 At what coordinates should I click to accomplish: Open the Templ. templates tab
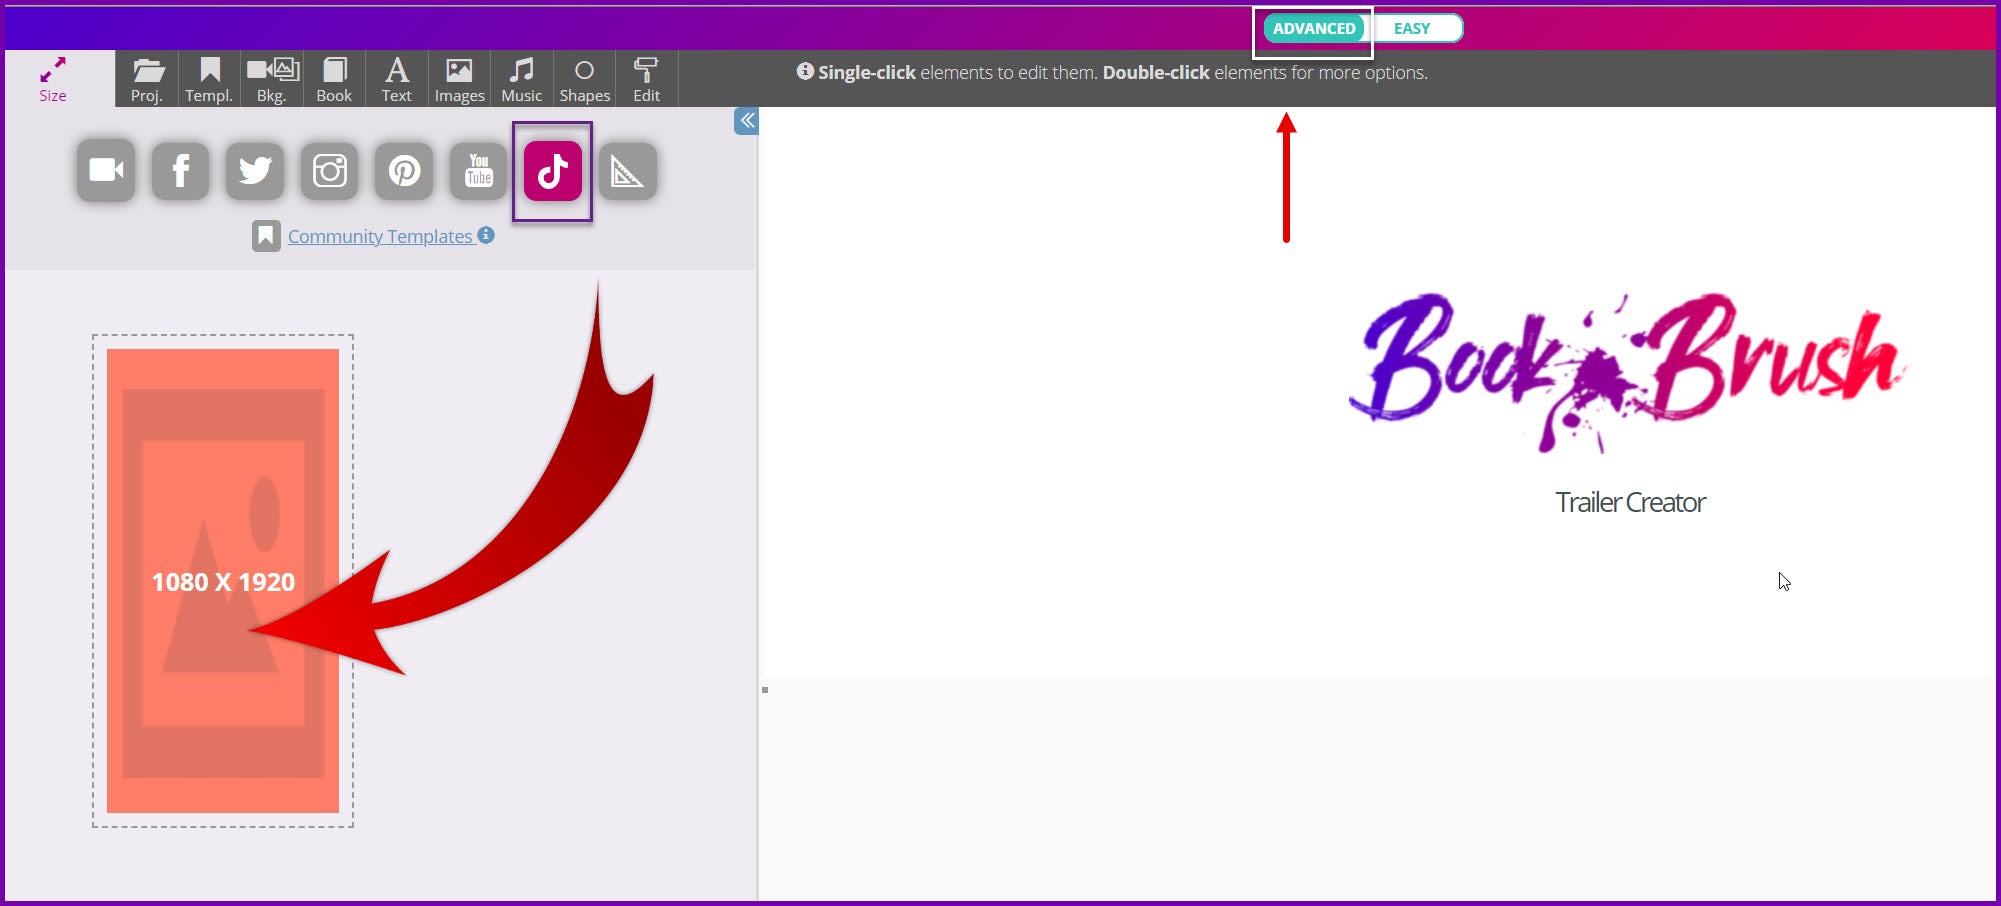coord(209,80)
